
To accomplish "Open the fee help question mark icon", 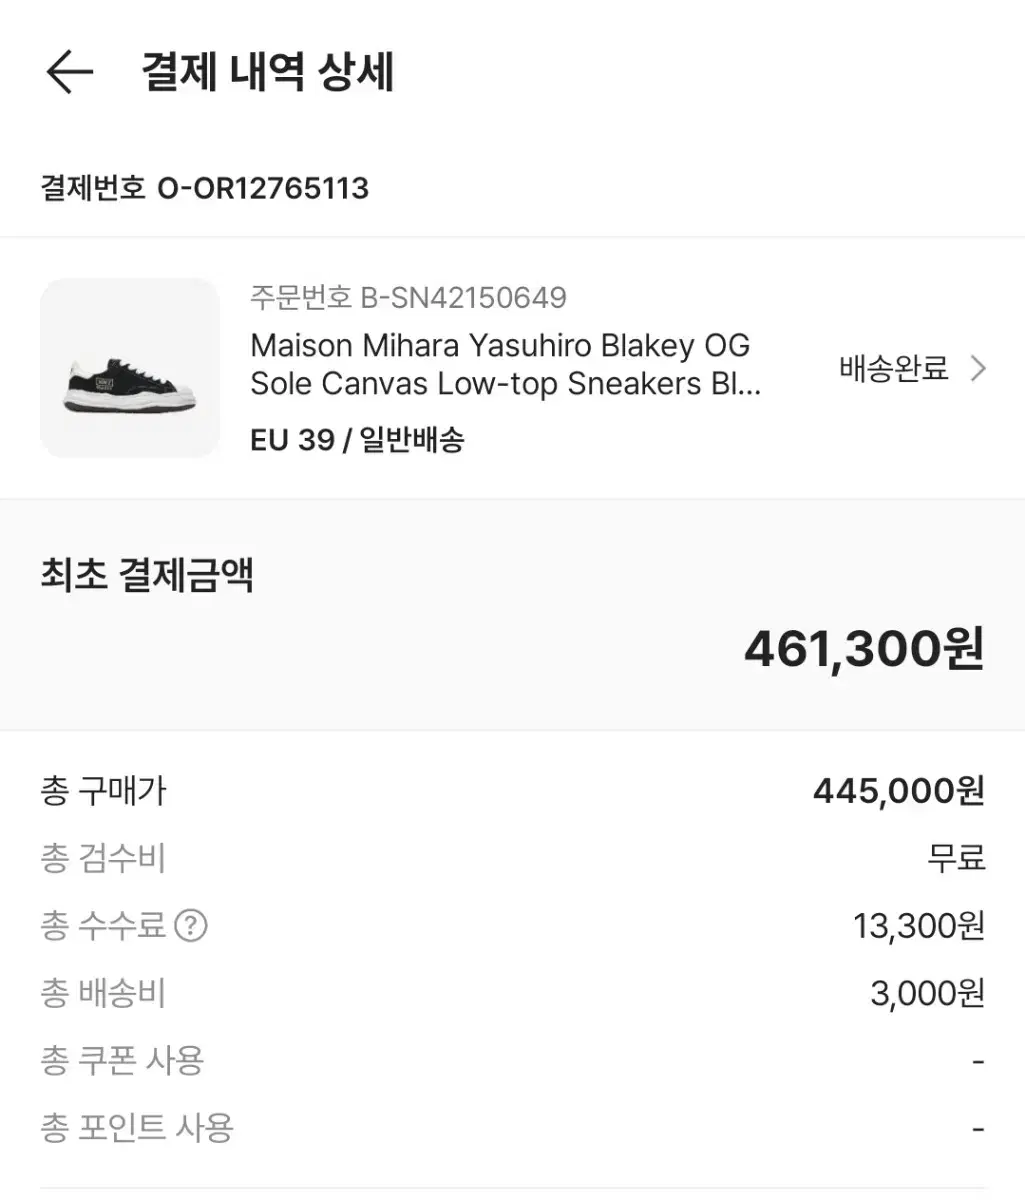I will click(x=190, y=926).
